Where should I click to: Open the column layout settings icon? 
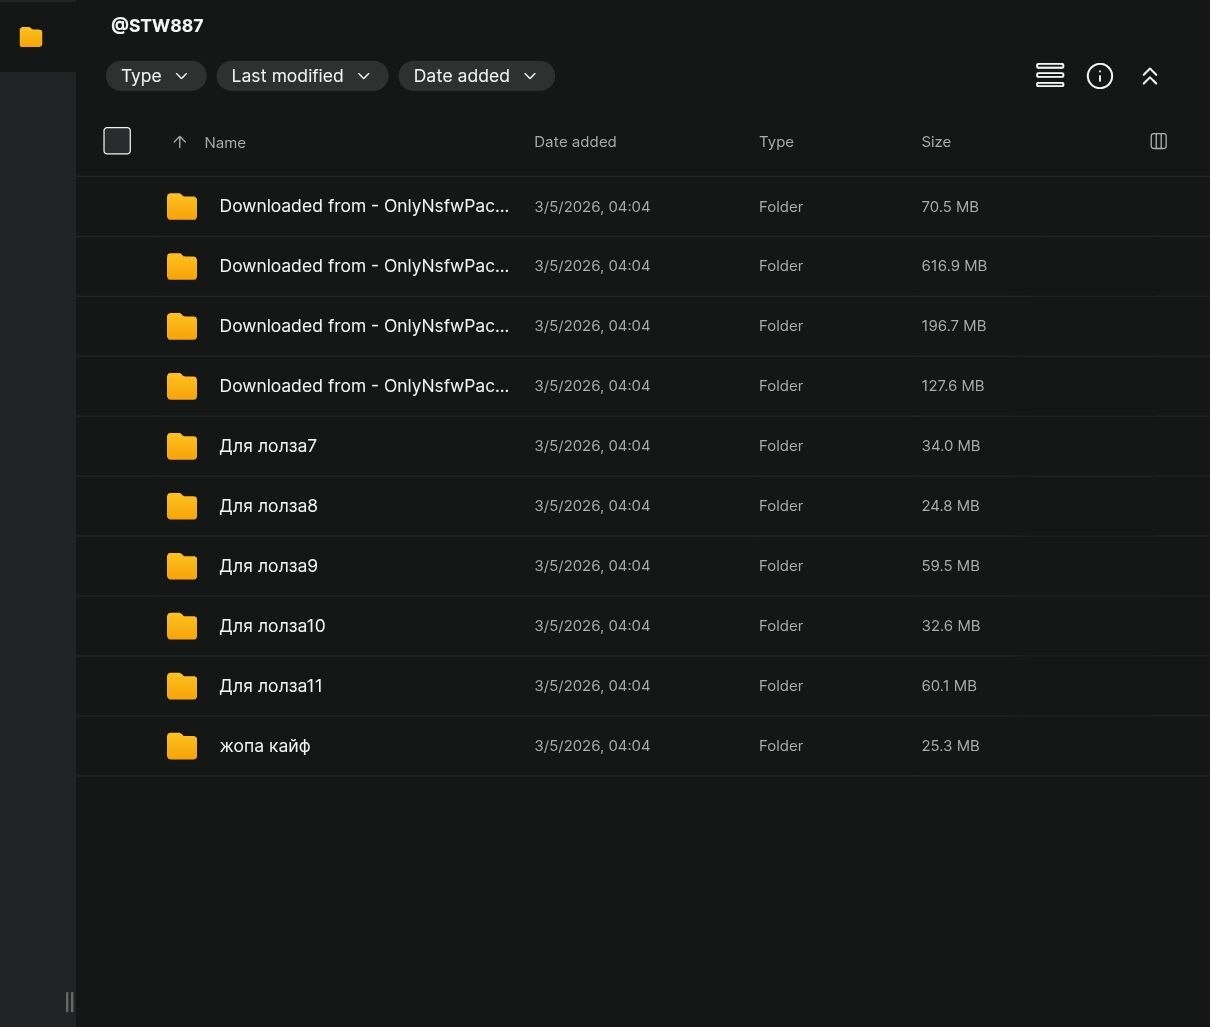(x=1158, y=141)
